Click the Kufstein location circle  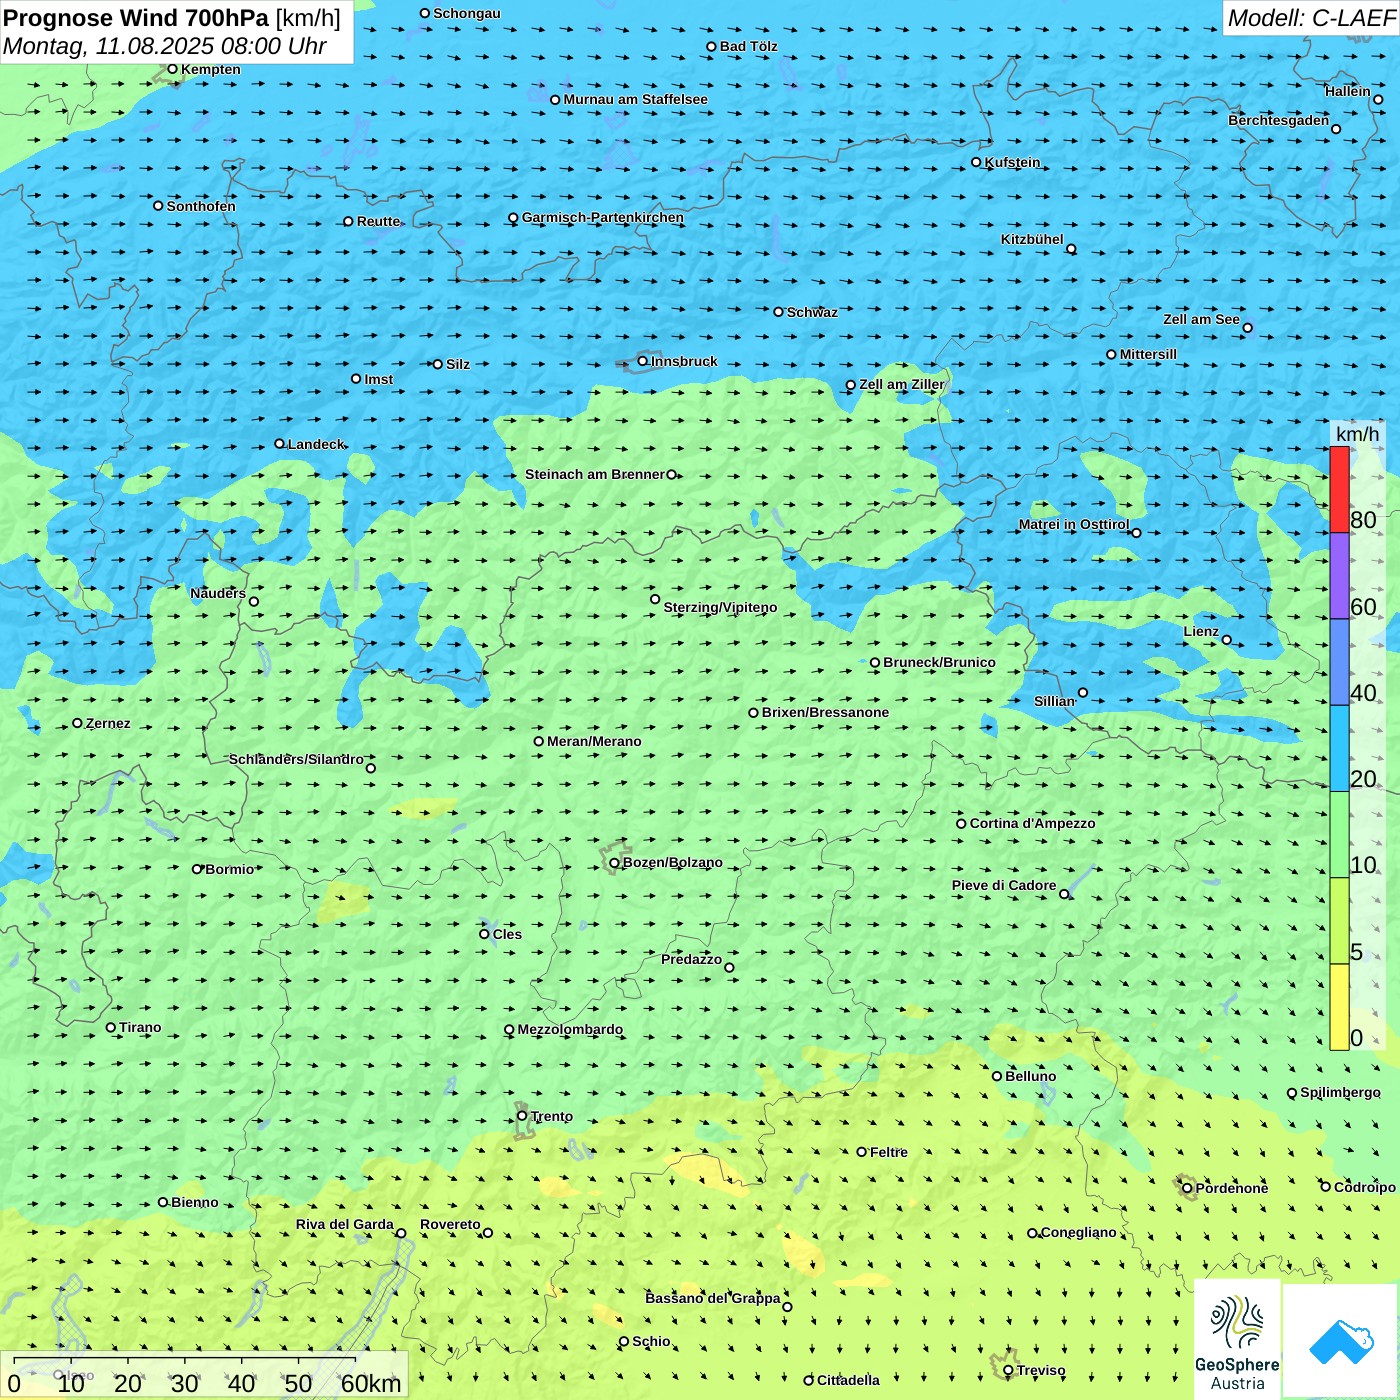click(977, 162)
